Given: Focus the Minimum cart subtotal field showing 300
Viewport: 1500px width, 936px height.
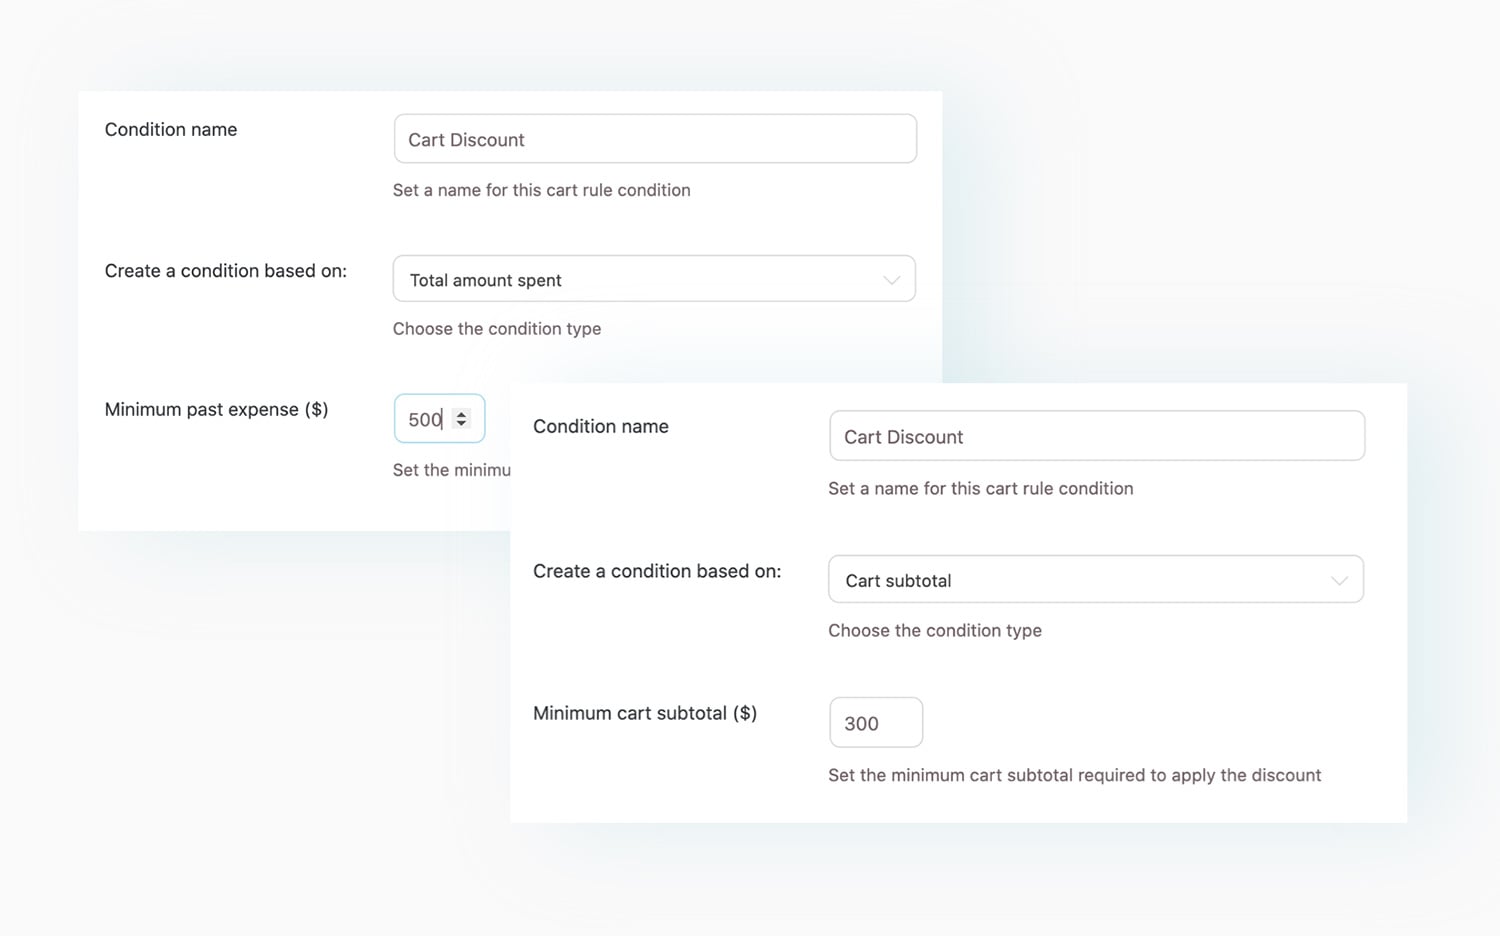Looking at the screenshot, I should coord(875,723).
